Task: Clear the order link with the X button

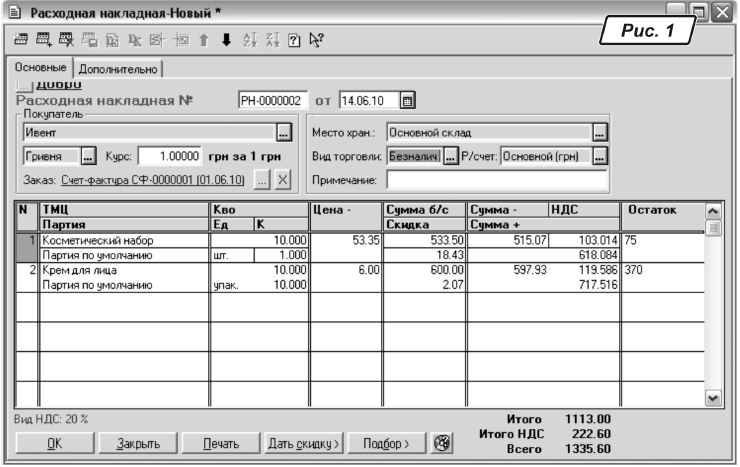Action: 282,180
